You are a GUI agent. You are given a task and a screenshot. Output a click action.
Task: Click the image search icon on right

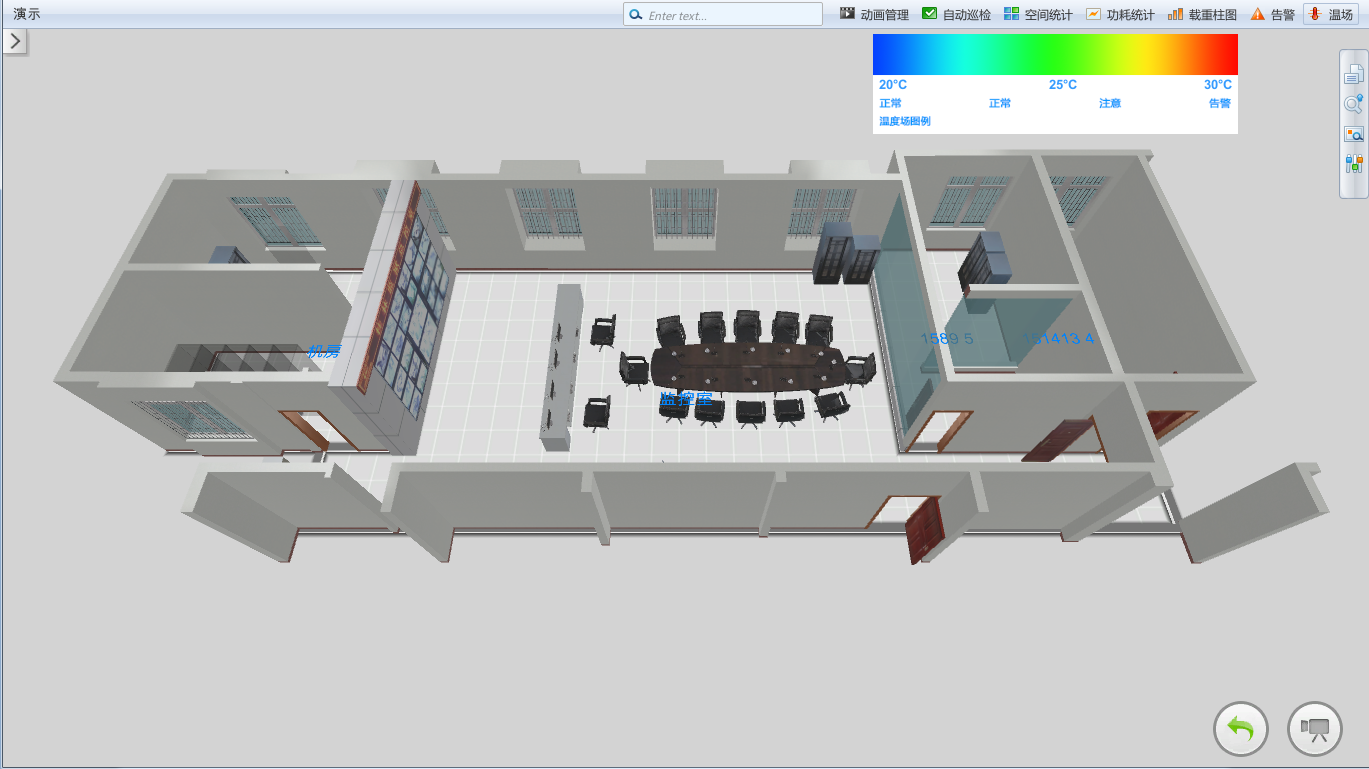[1353, 133]
